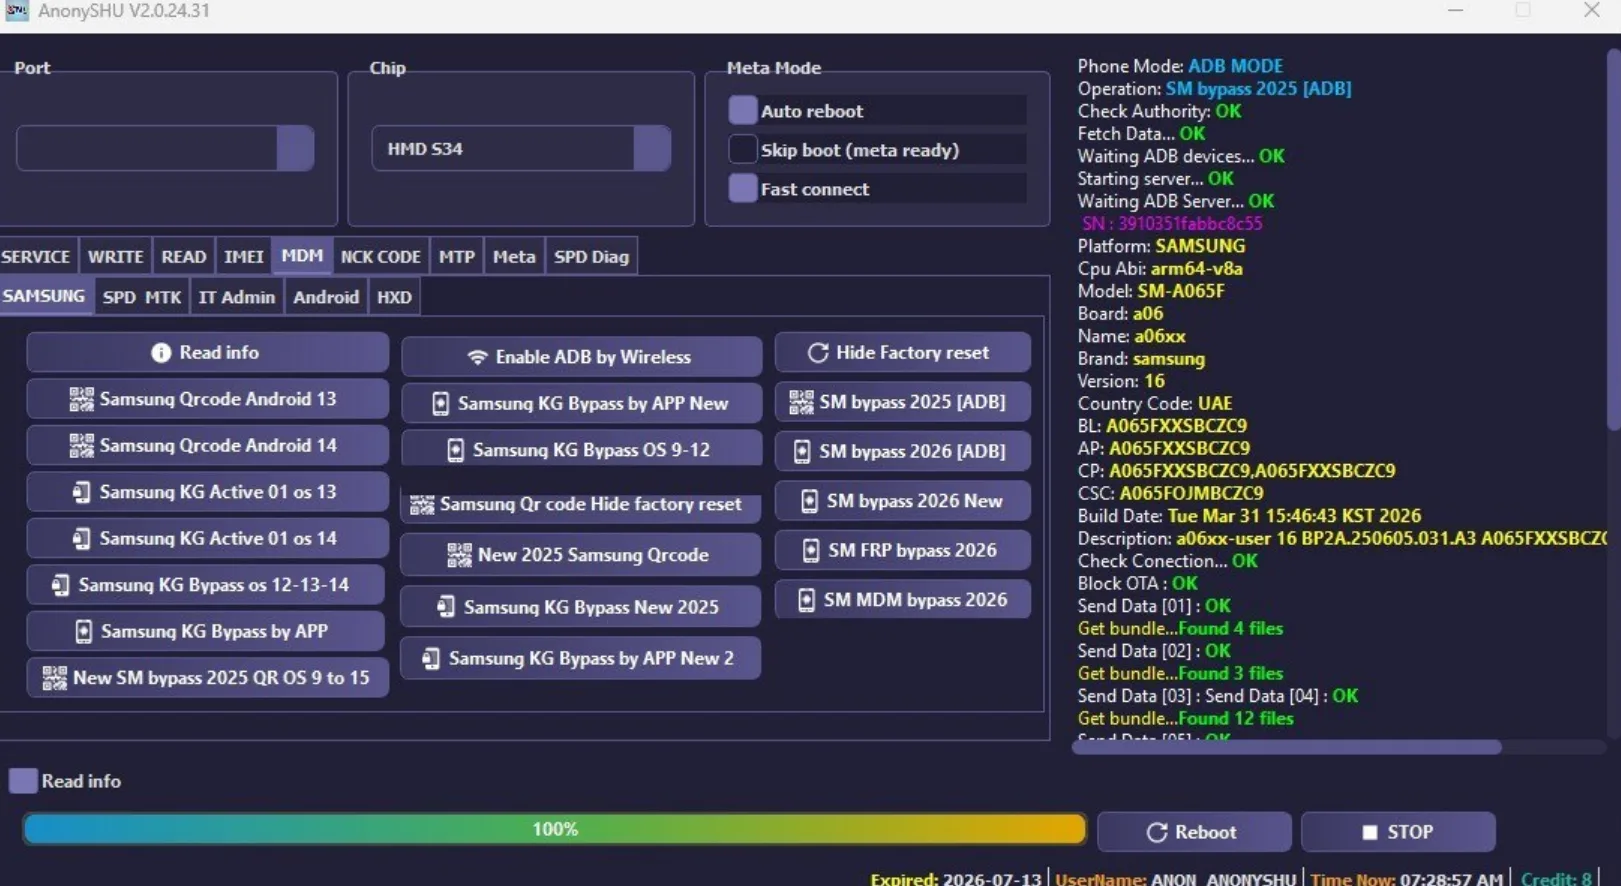The width and height of the screenshot is (1621, 886).
Task: Open the Meta tab
Action: pyautogui.click(x=514, y=257)
